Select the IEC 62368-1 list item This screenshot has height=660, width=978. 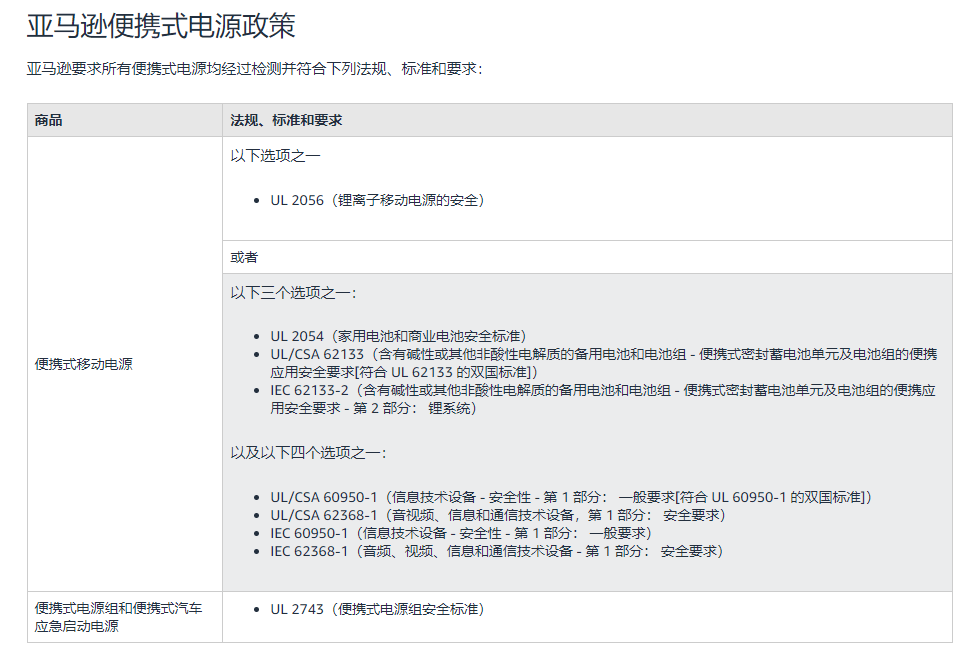click(x=496, y=551)
